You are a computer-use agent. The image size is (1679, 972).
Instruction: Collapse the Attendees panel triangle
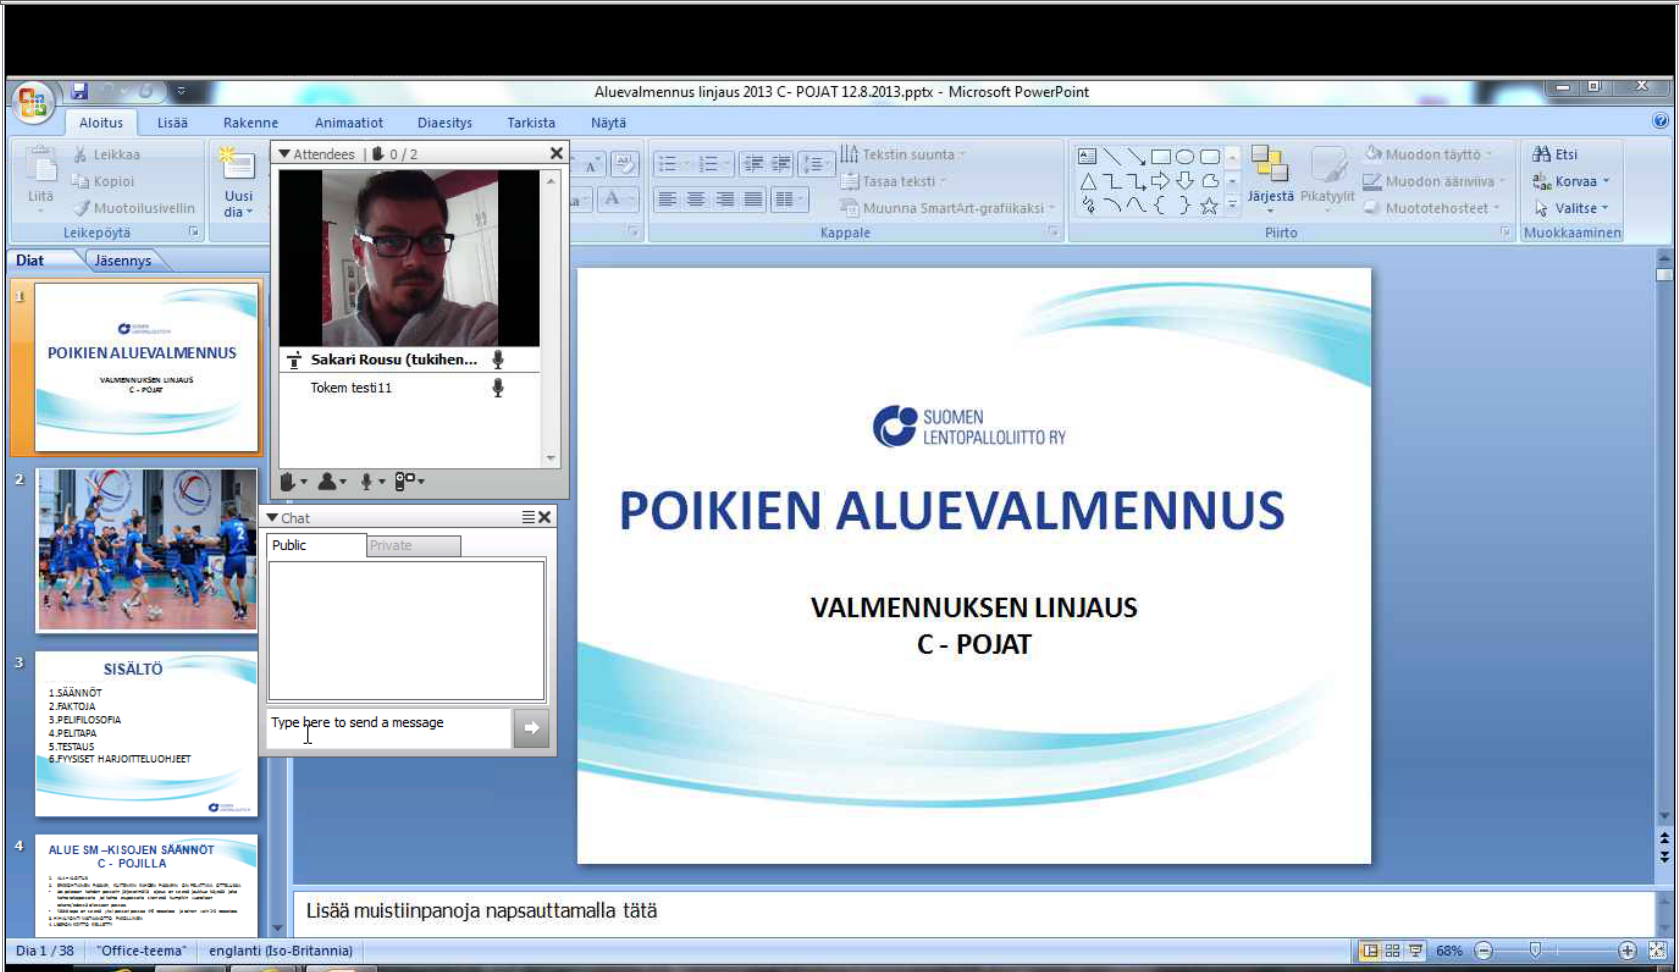tap(284, 154)
